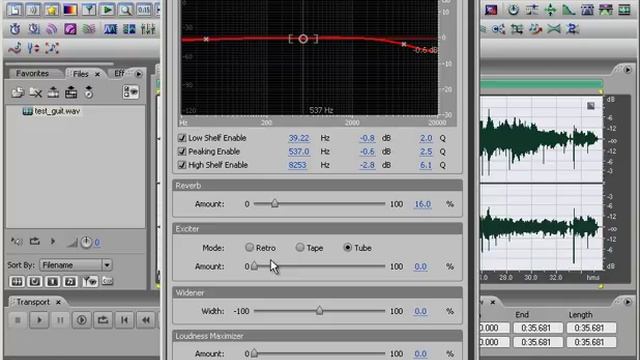
Task: Toggle loop preview in Files panel
Action: (35, 242)
